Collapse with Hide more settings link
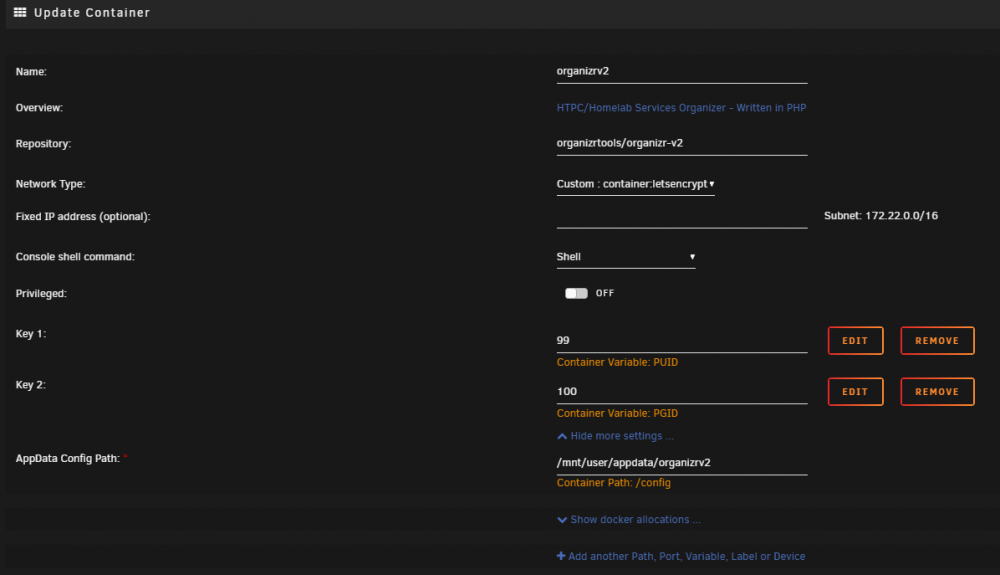The width and height of the screenshot is (1000, 575). point(615,436)
